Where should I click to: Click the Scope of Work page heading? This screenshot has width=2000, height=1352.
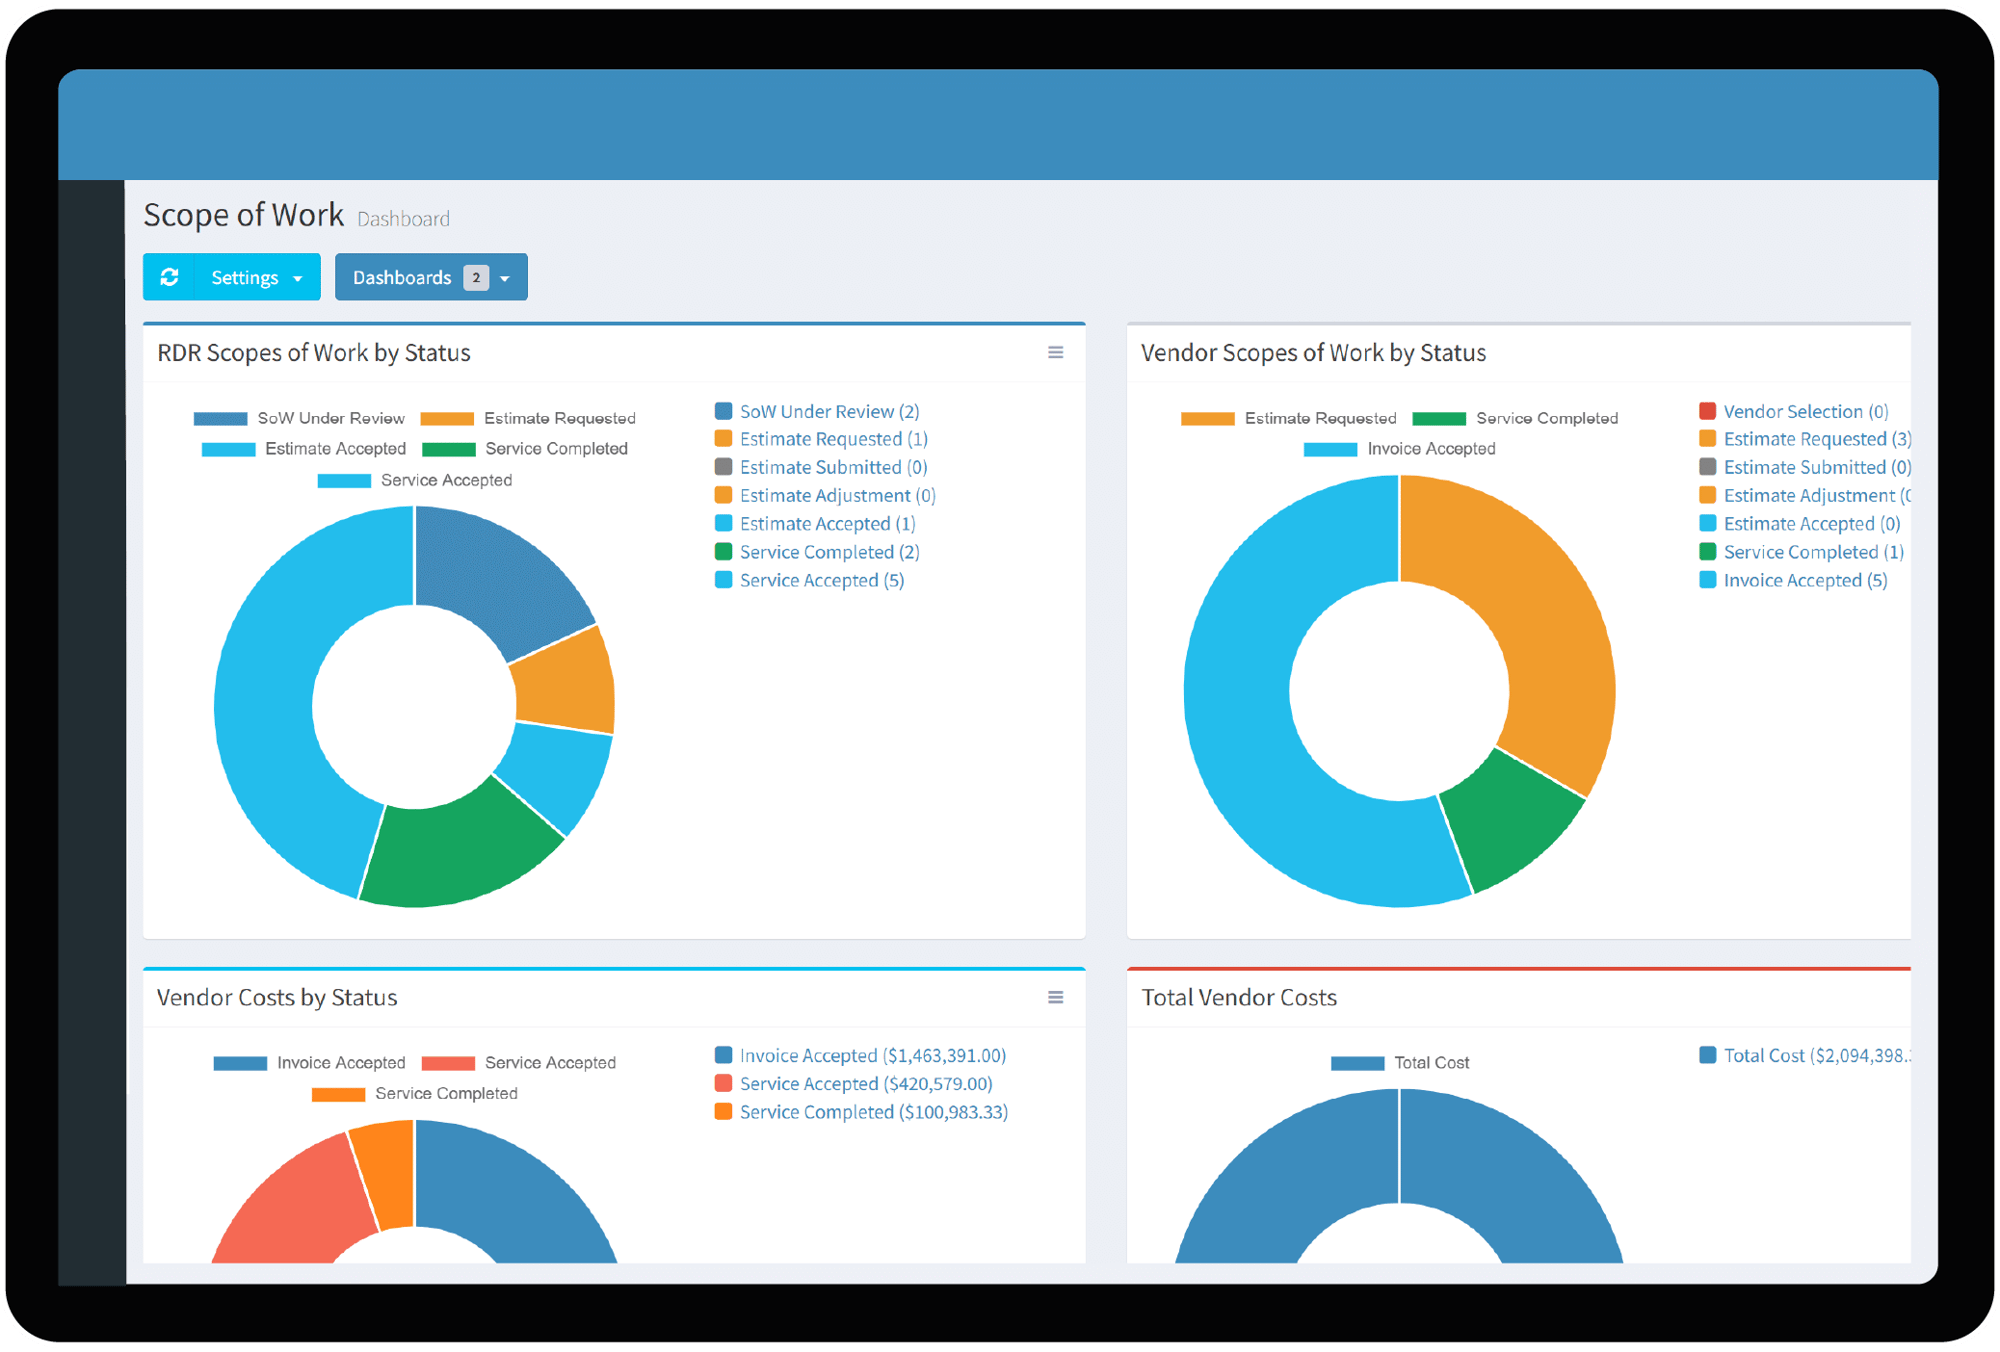(x=243, y=215)
